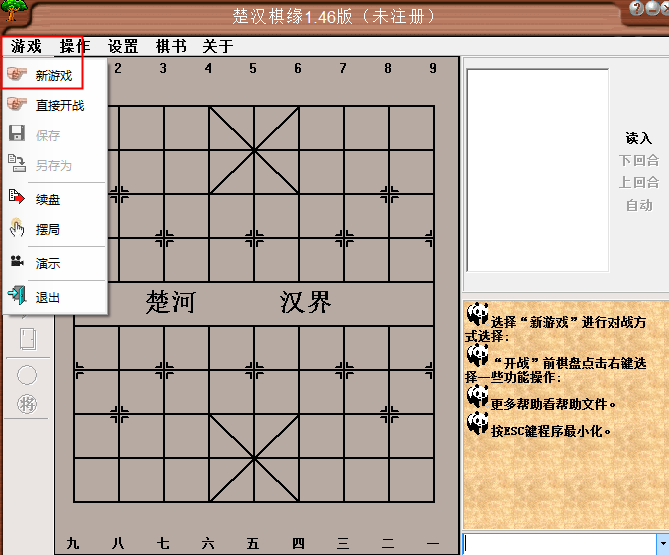Click the hint text 按ESC键程序最小化

(x=551, y=431)
